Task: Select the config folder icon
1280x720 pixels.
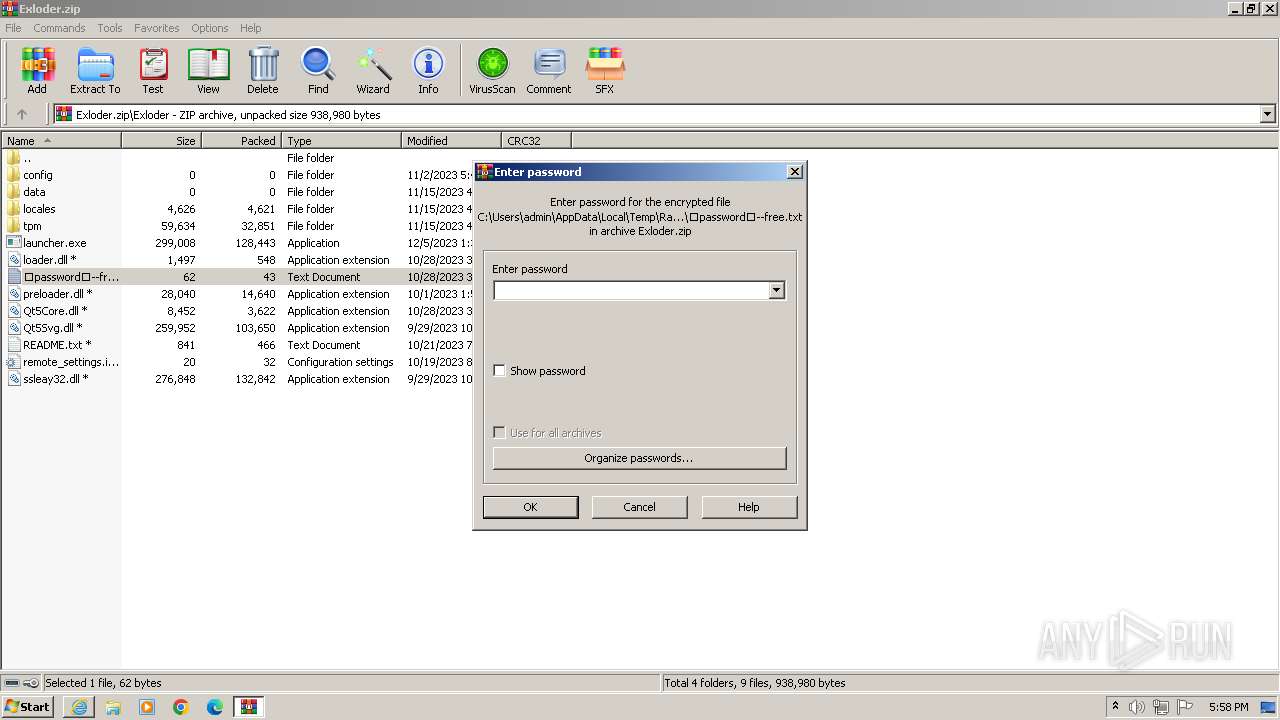Action: [13, 174]
